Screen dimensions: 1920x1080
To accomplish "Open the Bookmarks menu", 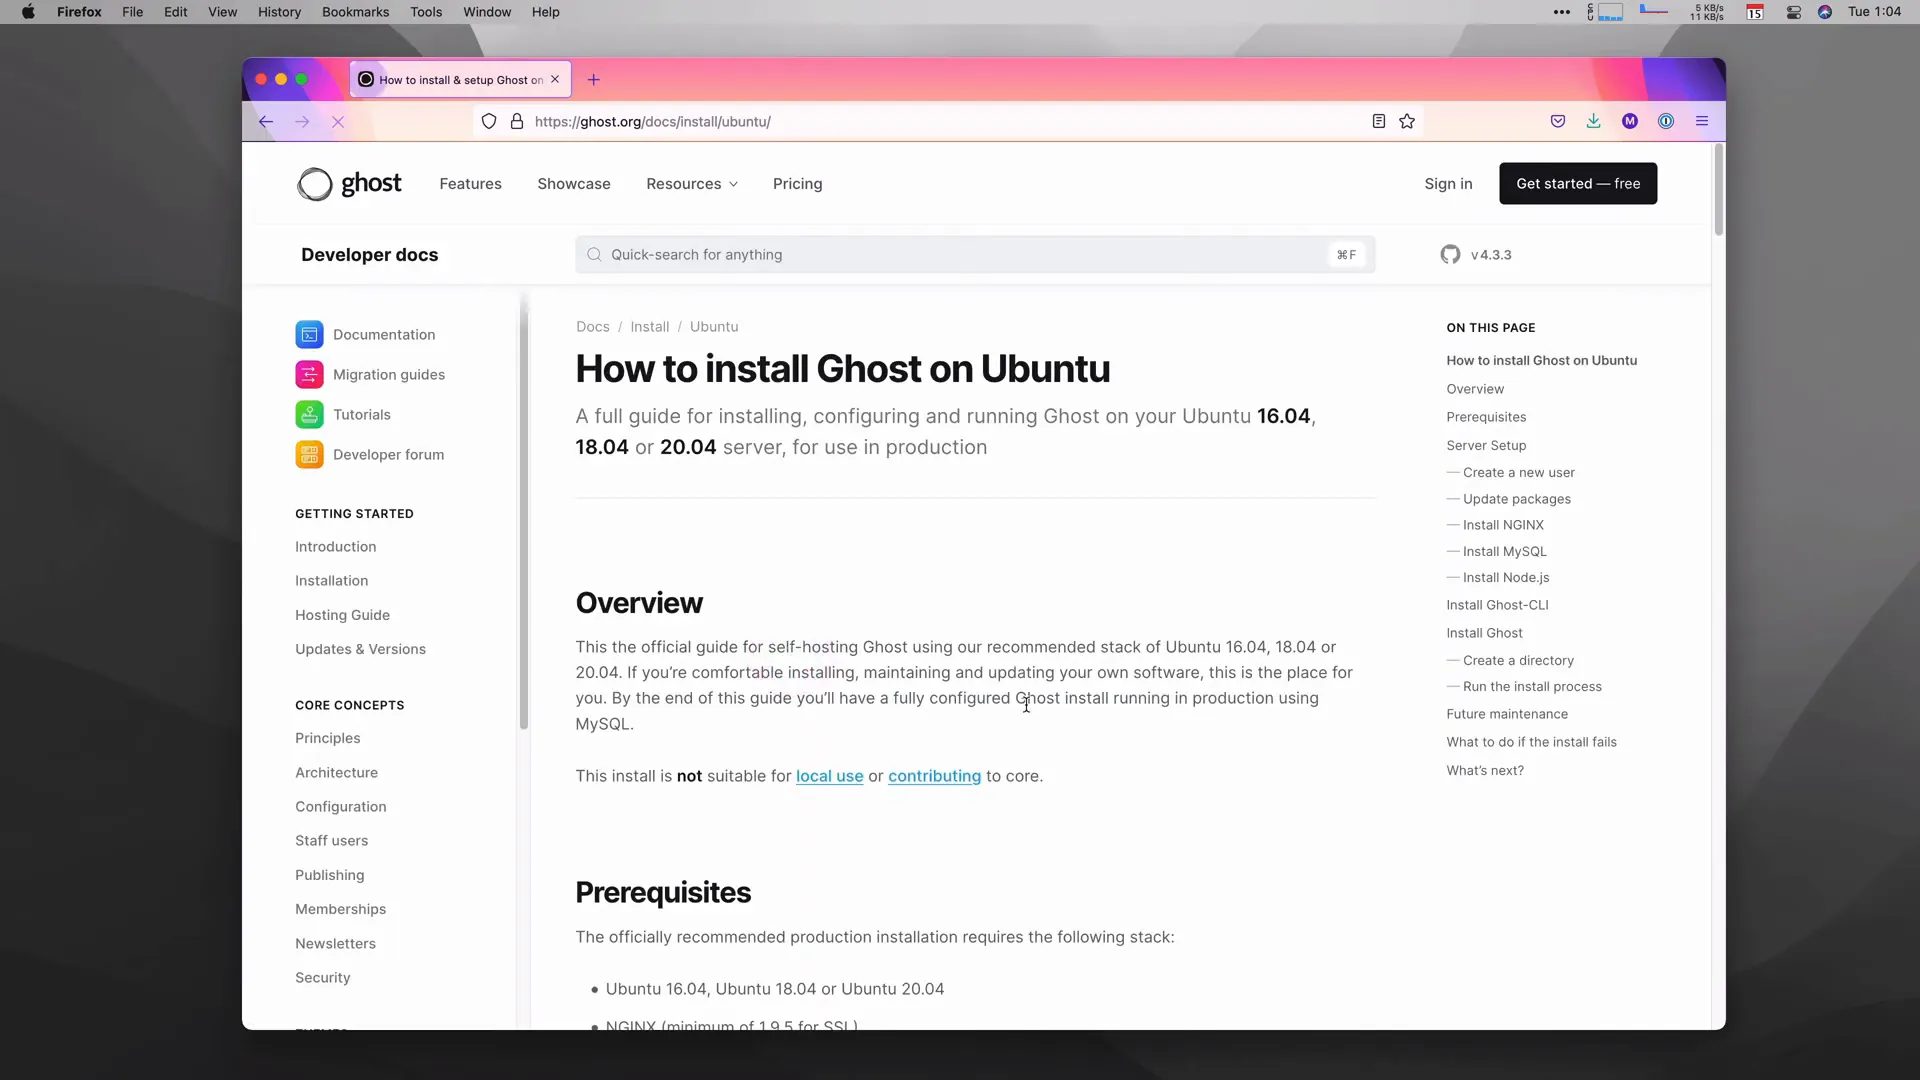I will pos(355,12).
